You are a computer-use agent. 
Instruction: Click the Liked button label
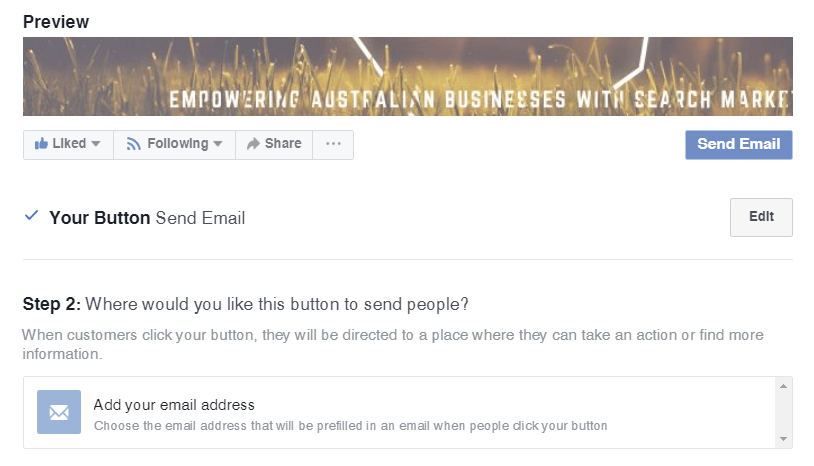pyautogui.click(x=69, y=143)
